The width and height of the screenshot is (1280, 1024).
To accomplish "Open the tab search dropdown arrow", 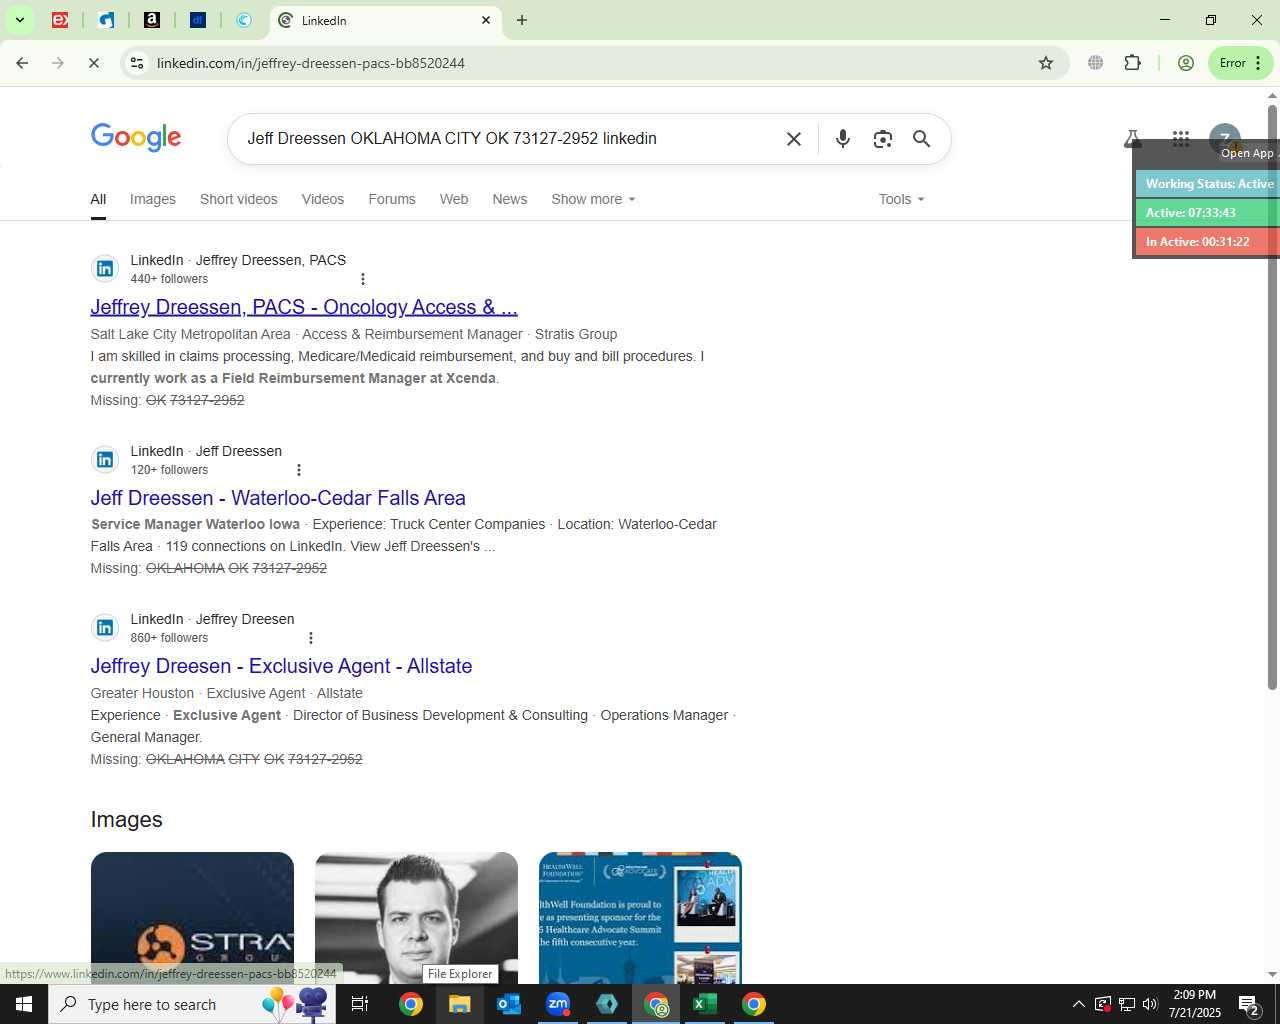I will [19, 20].
